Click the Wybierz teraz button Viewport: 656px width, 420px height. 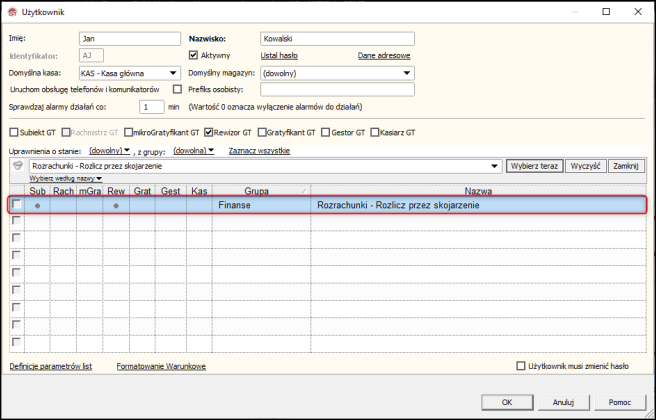coord(535,166)
